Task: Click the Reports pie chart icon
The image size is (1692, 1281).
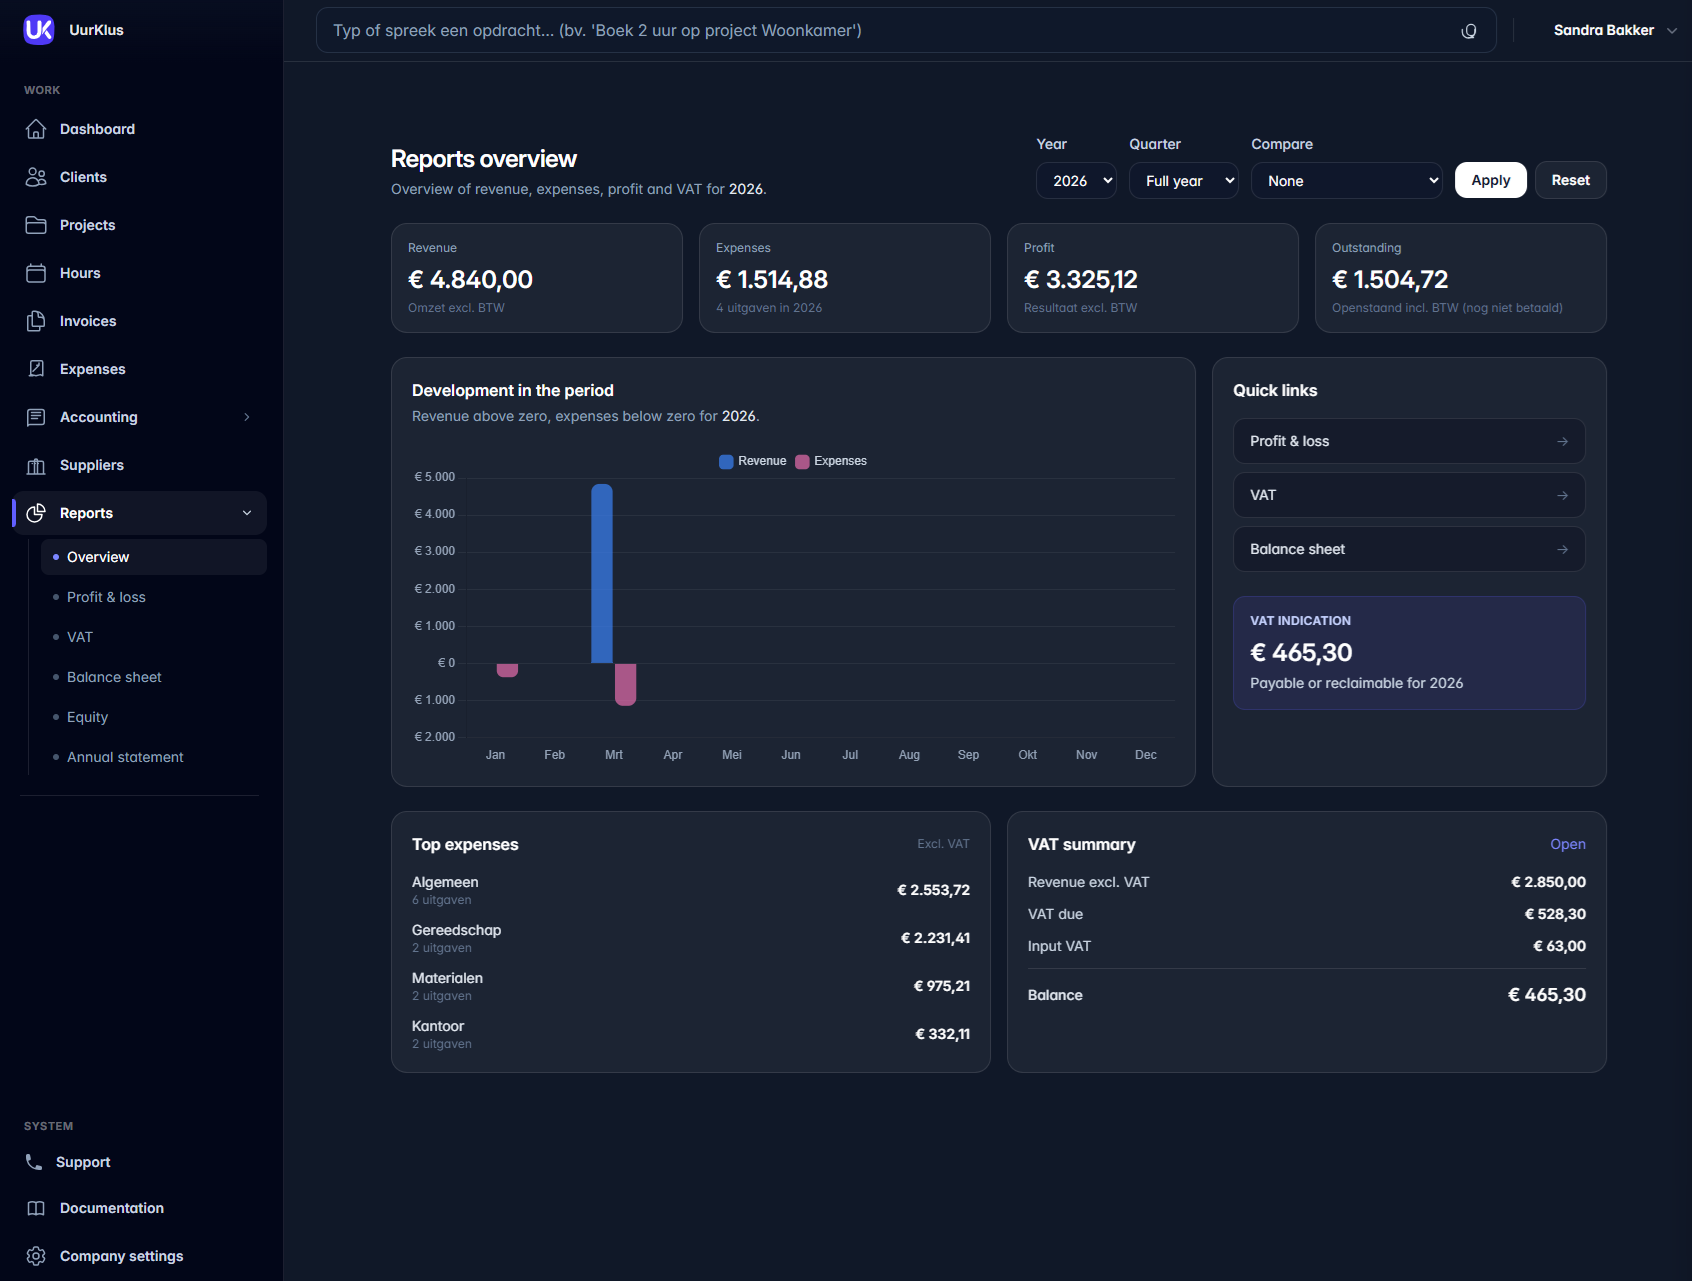Action: point(36,513)
